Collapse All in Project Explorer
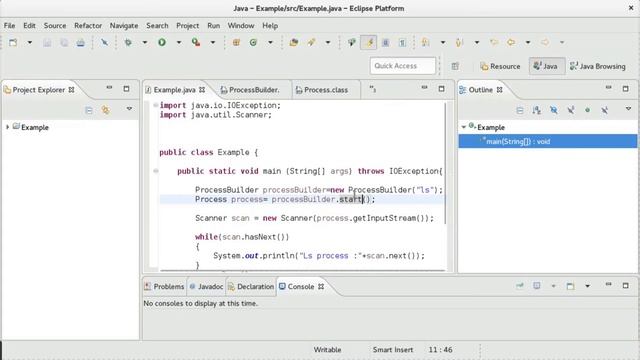 point(89,110)
